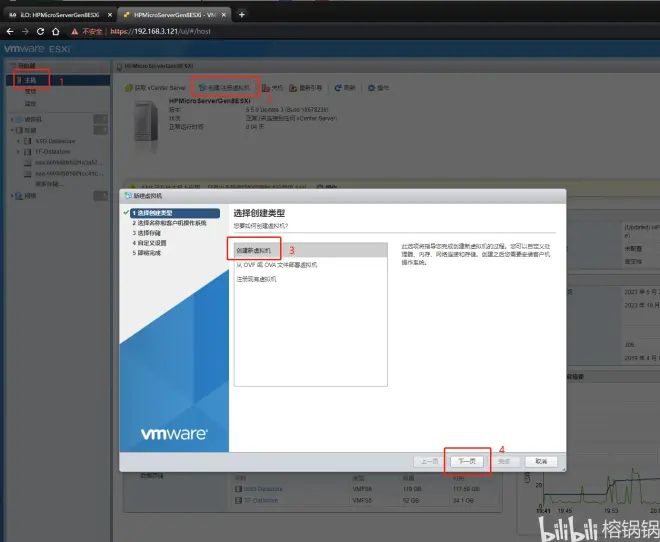Click the 存储 (Storage) icon in the navigator
This screenshot has width=660, height=542.
click(19, 130)
